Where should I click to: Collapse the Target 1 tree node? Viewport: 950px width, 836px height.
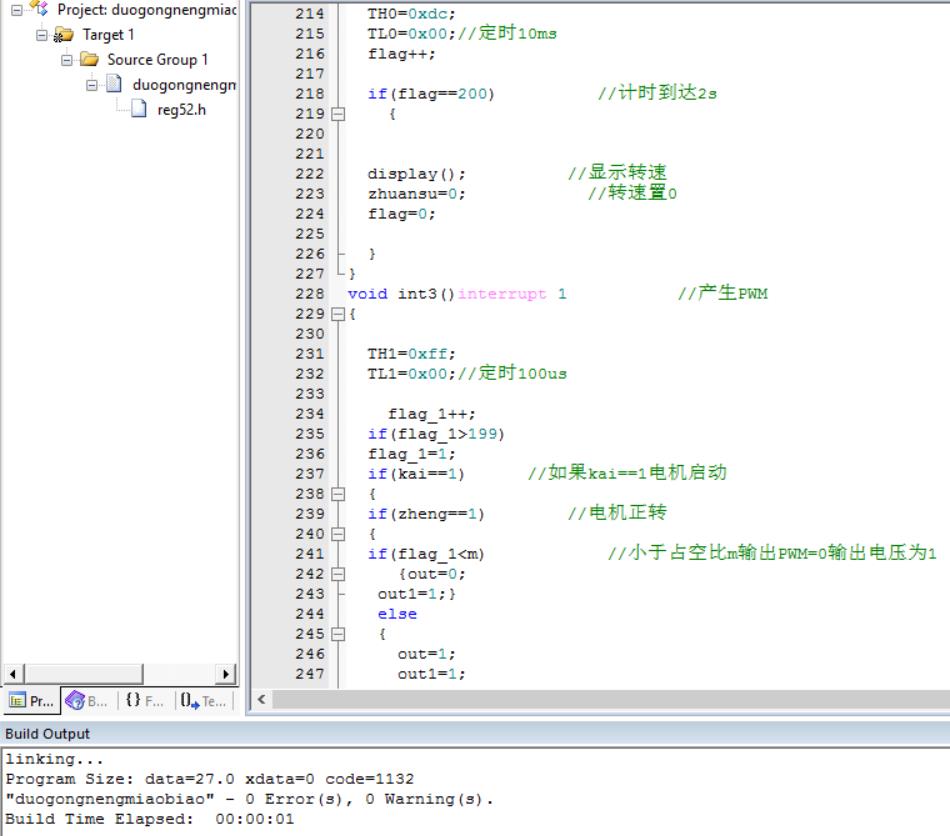pyautogui.click(x=41, y=35)
